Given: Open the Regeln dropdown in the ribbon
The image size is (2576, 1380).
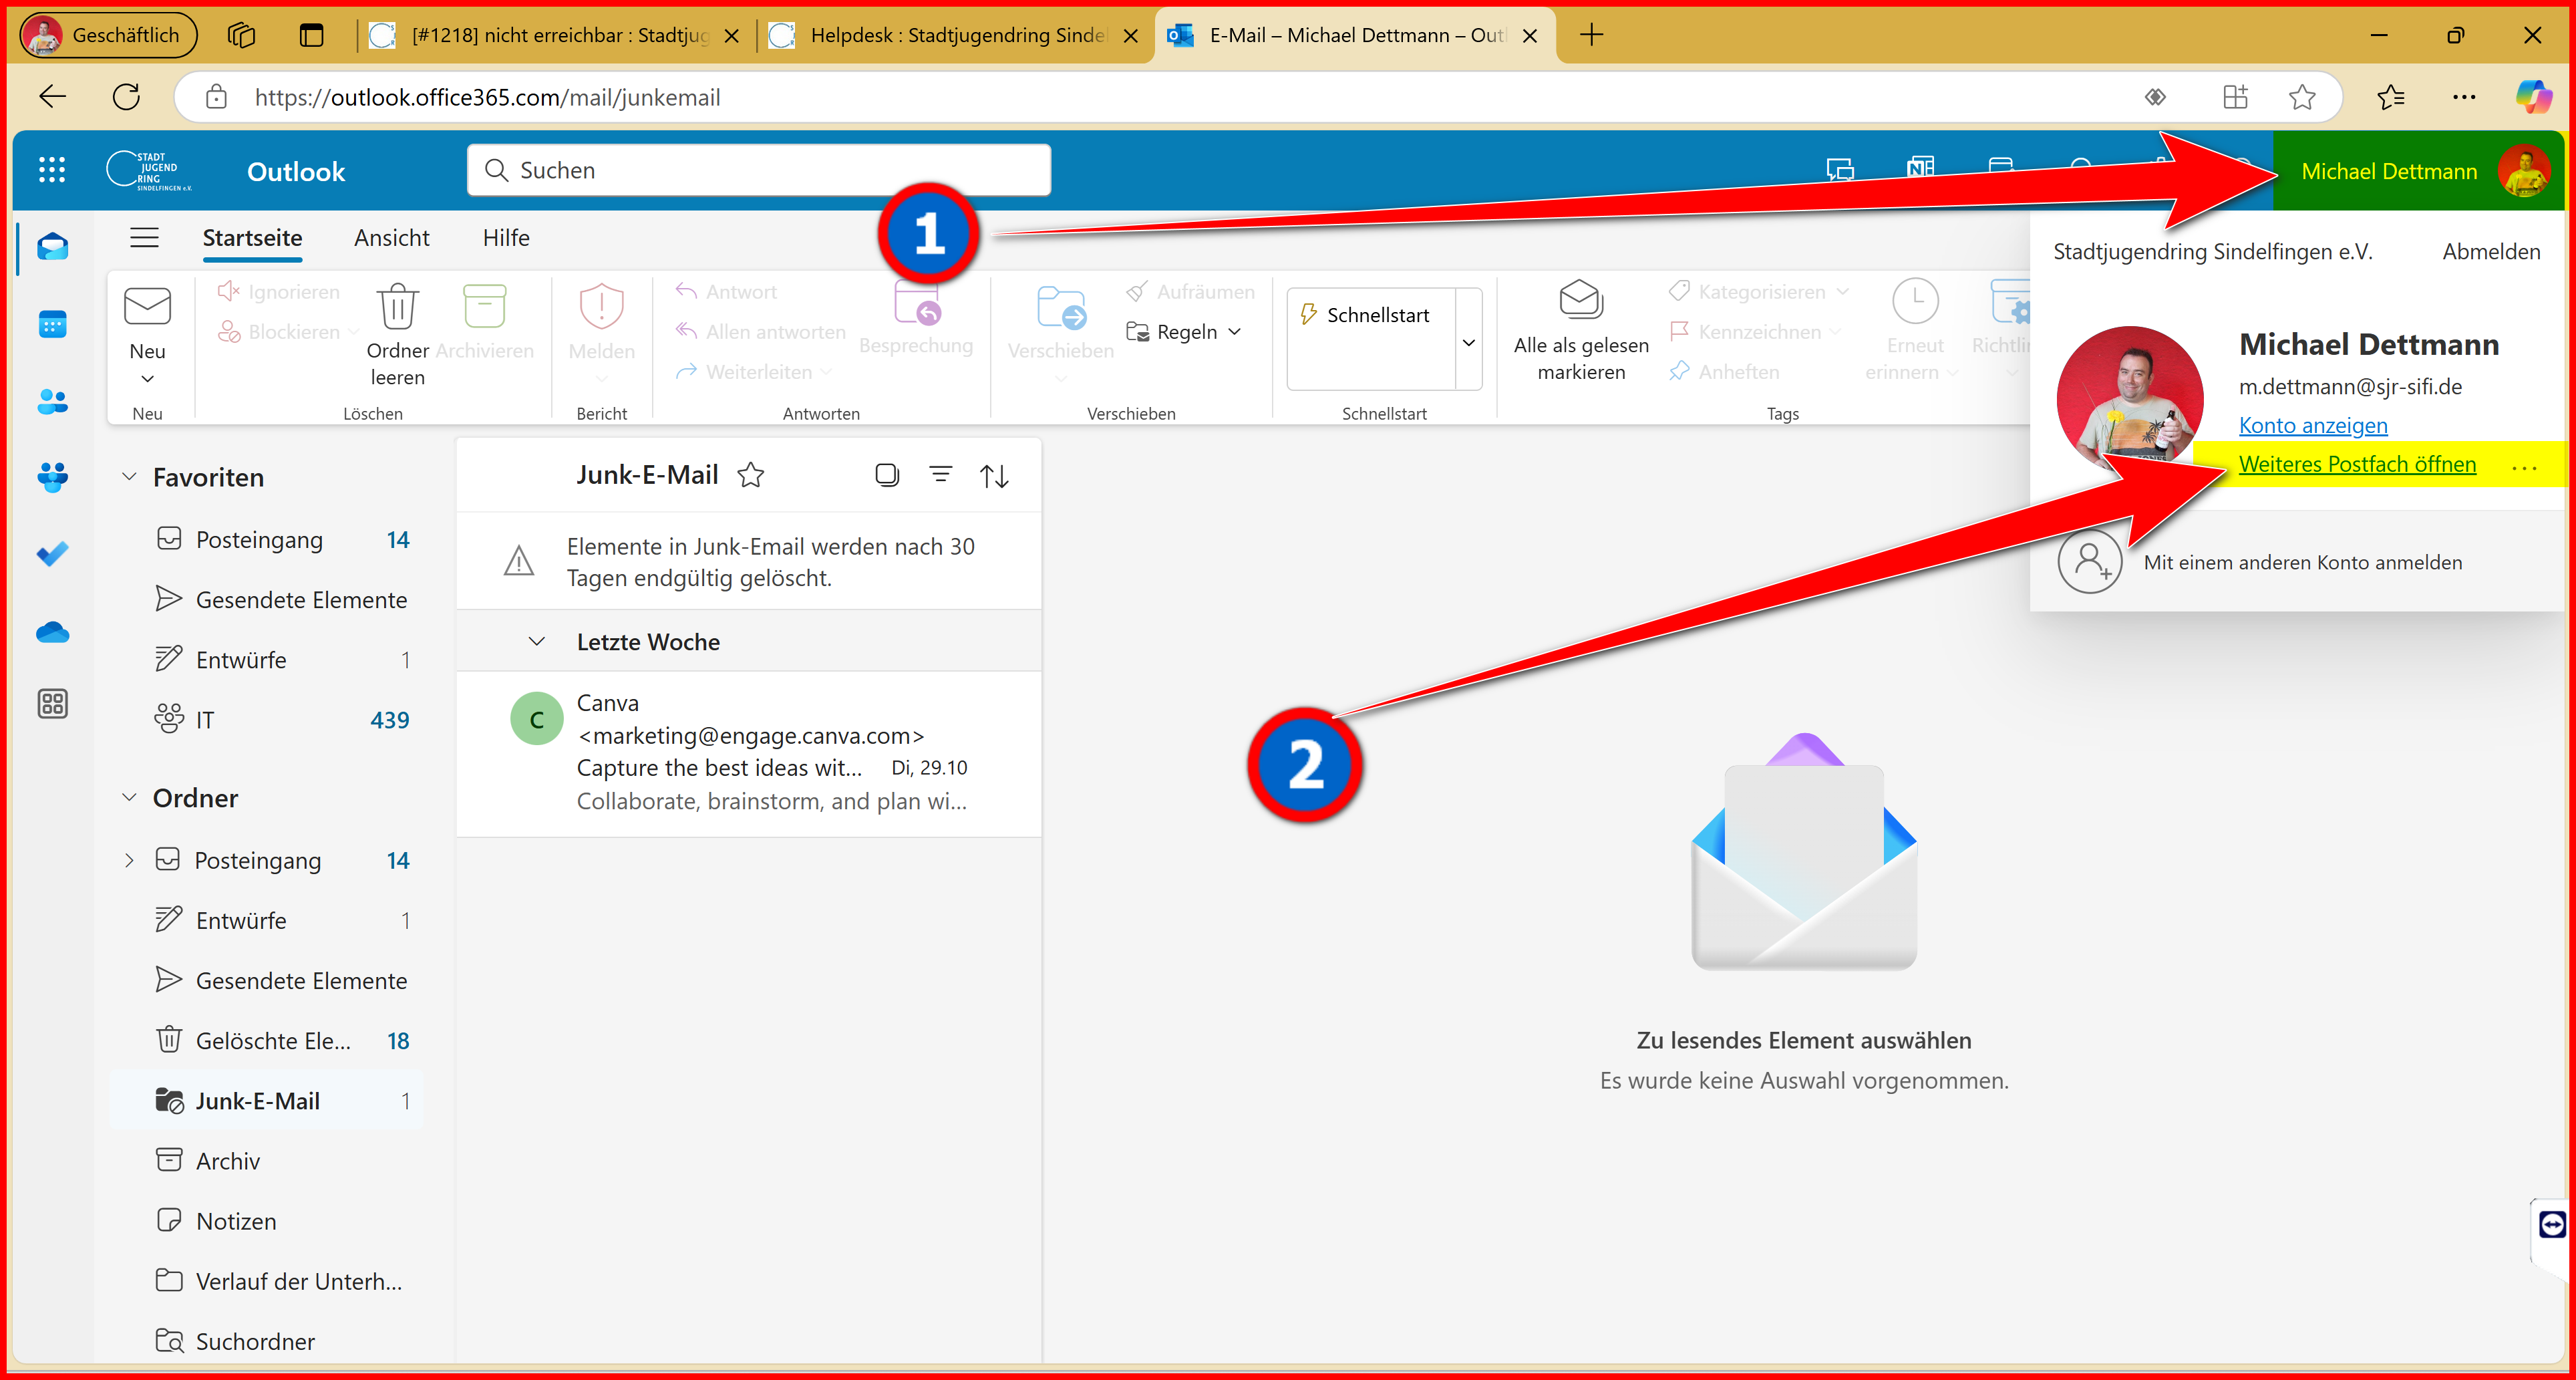Looking at the screenshot, I should point(1185,332).
